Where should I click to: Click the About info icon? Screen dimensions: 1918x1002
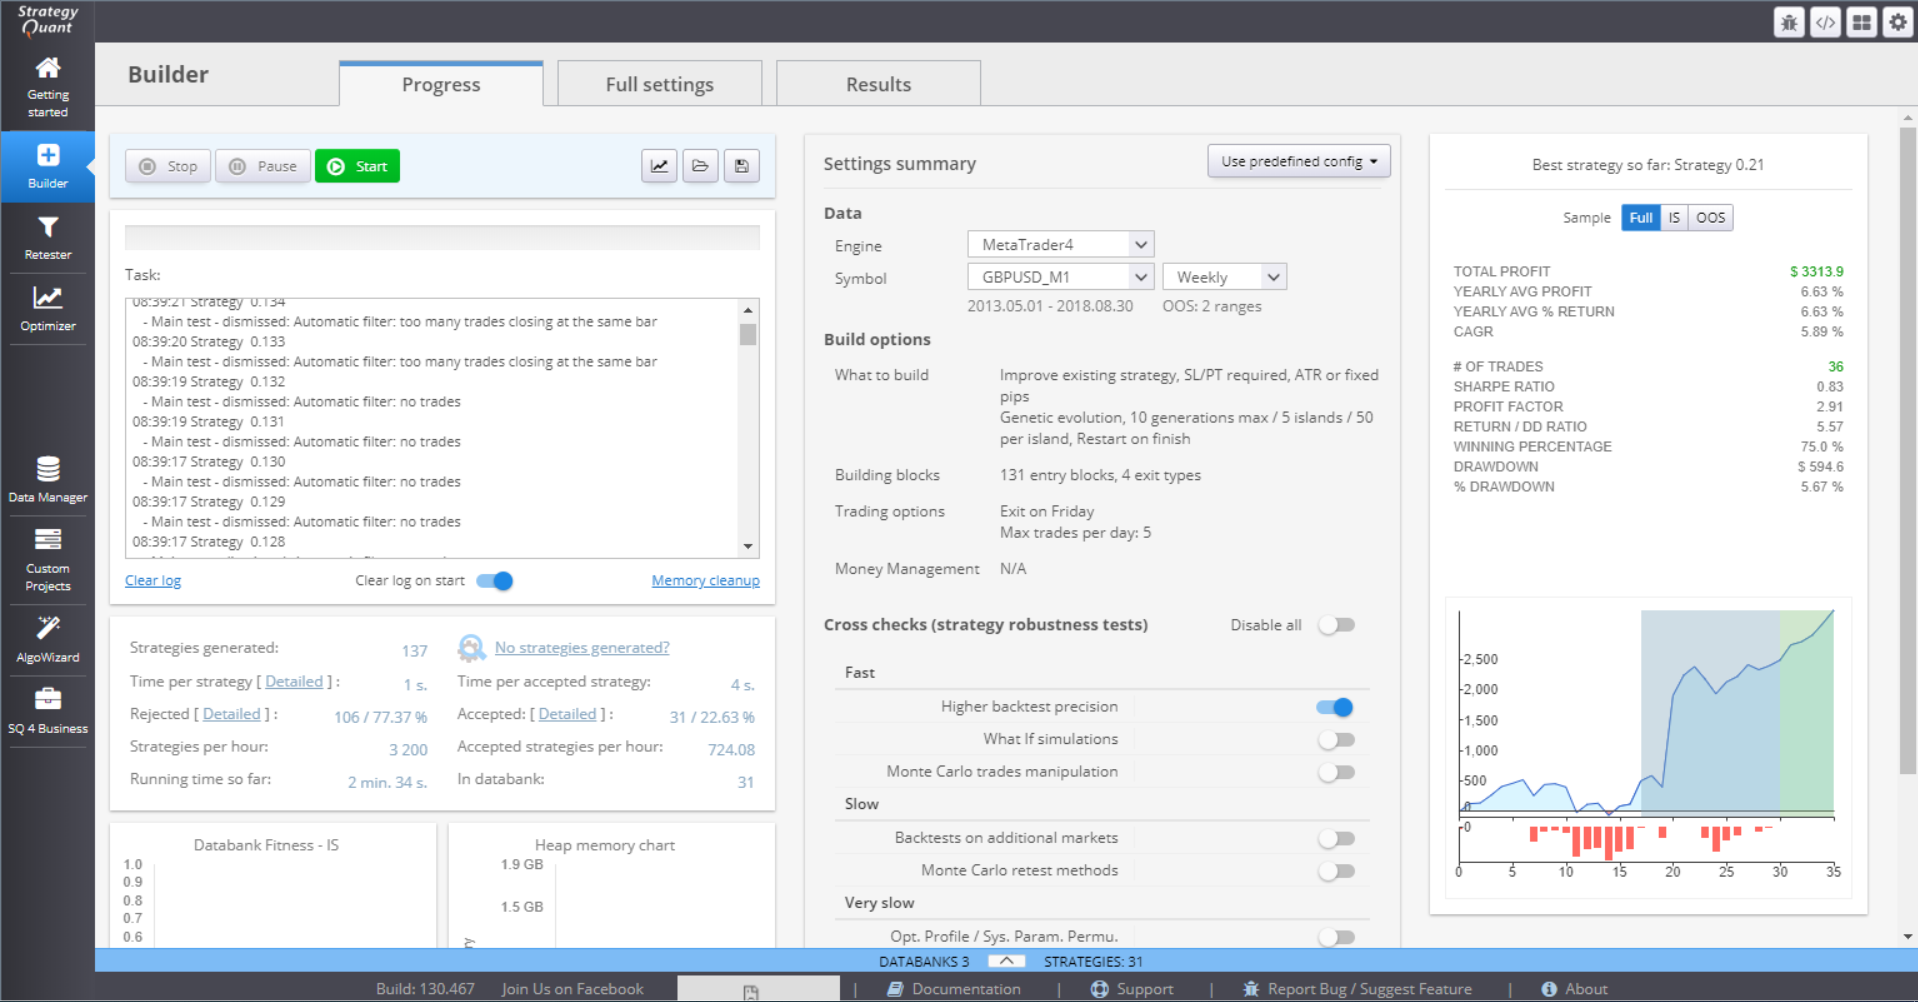click(1549, 989)
